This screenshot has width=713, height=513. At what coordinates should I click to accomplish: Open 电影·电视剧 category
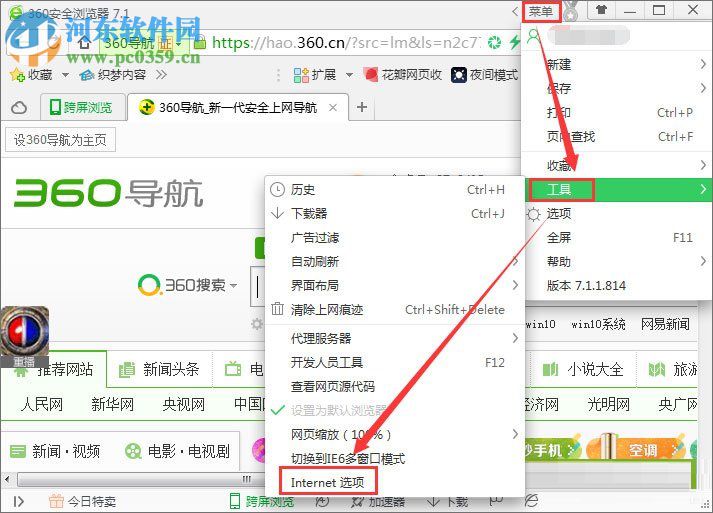pos(178,451)
